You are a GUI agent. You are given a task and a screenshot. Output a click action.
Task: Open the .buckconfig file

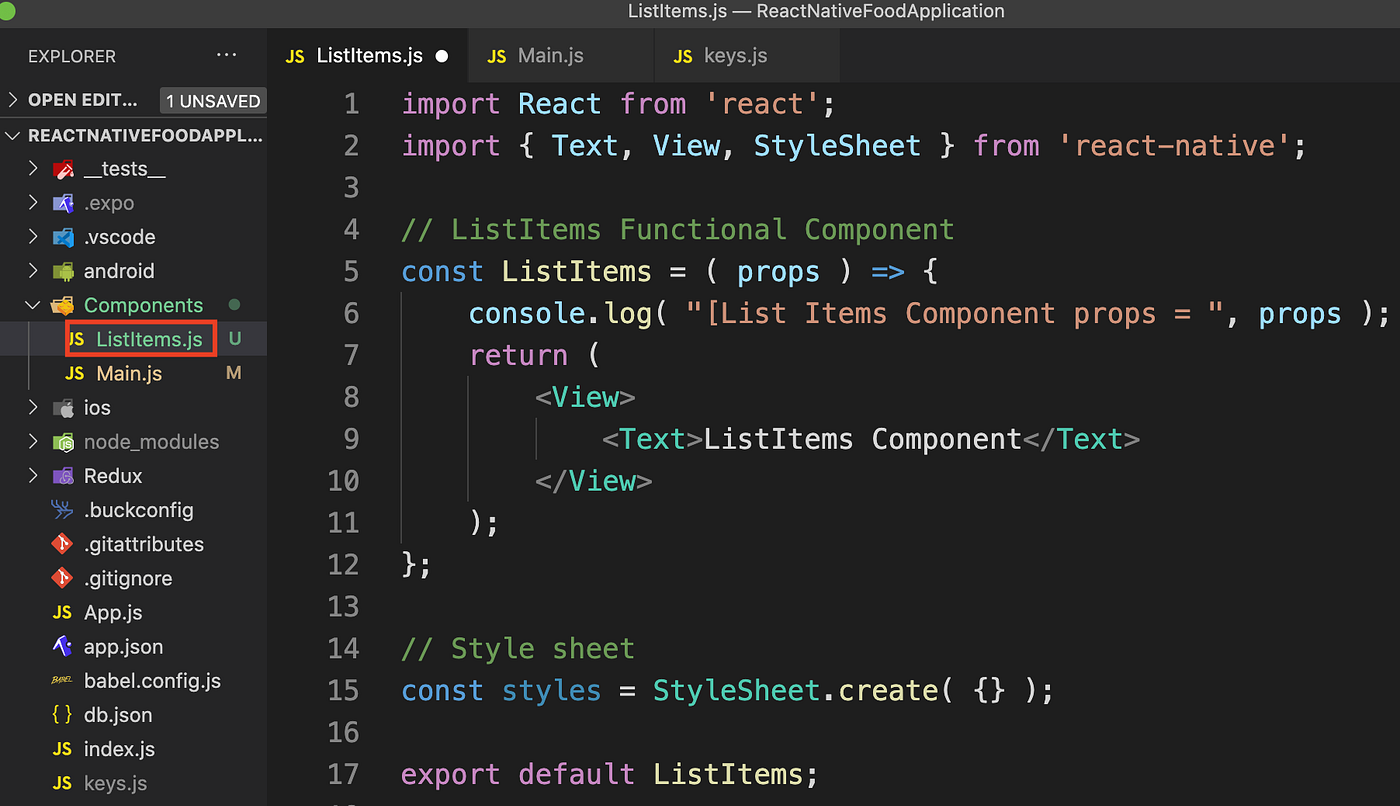click(139, 510)
